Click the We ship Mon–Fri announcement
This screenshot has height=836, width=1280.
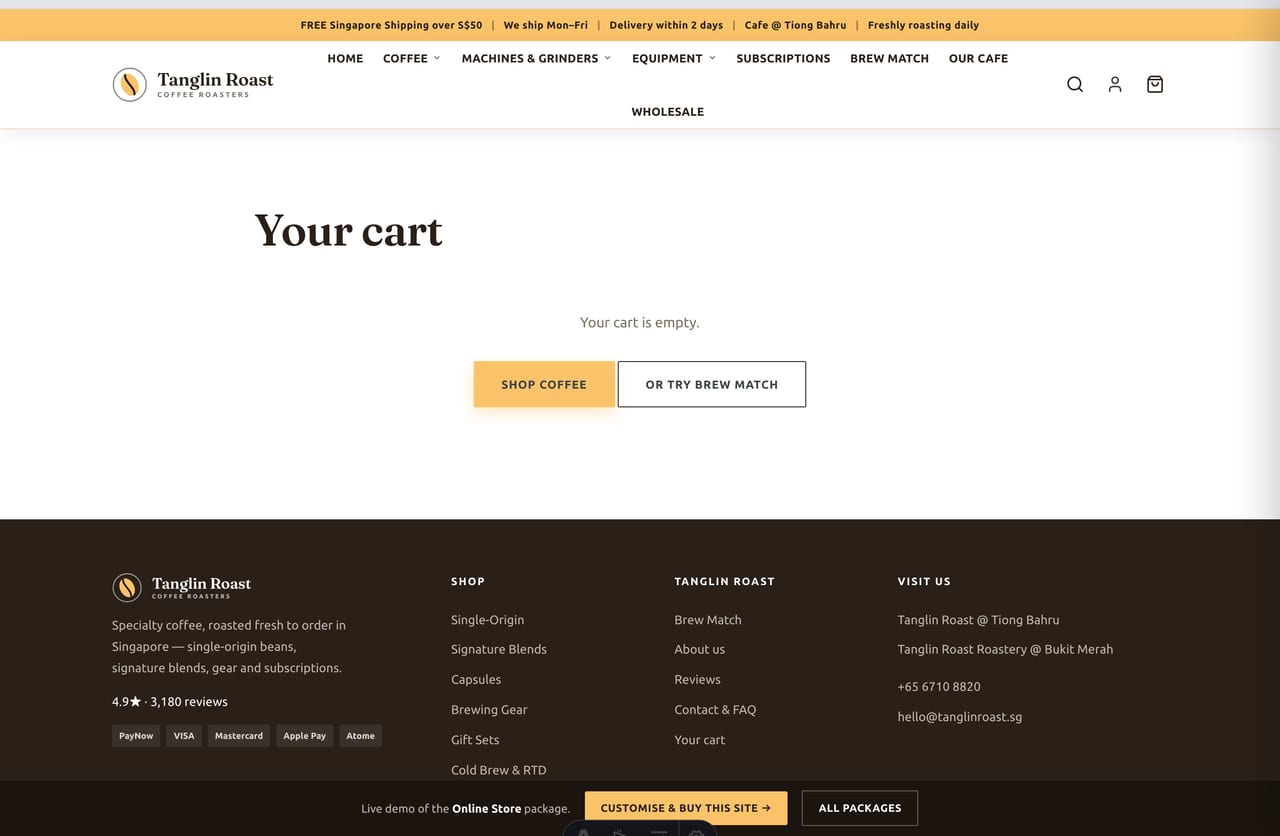(x=545, y=25)
